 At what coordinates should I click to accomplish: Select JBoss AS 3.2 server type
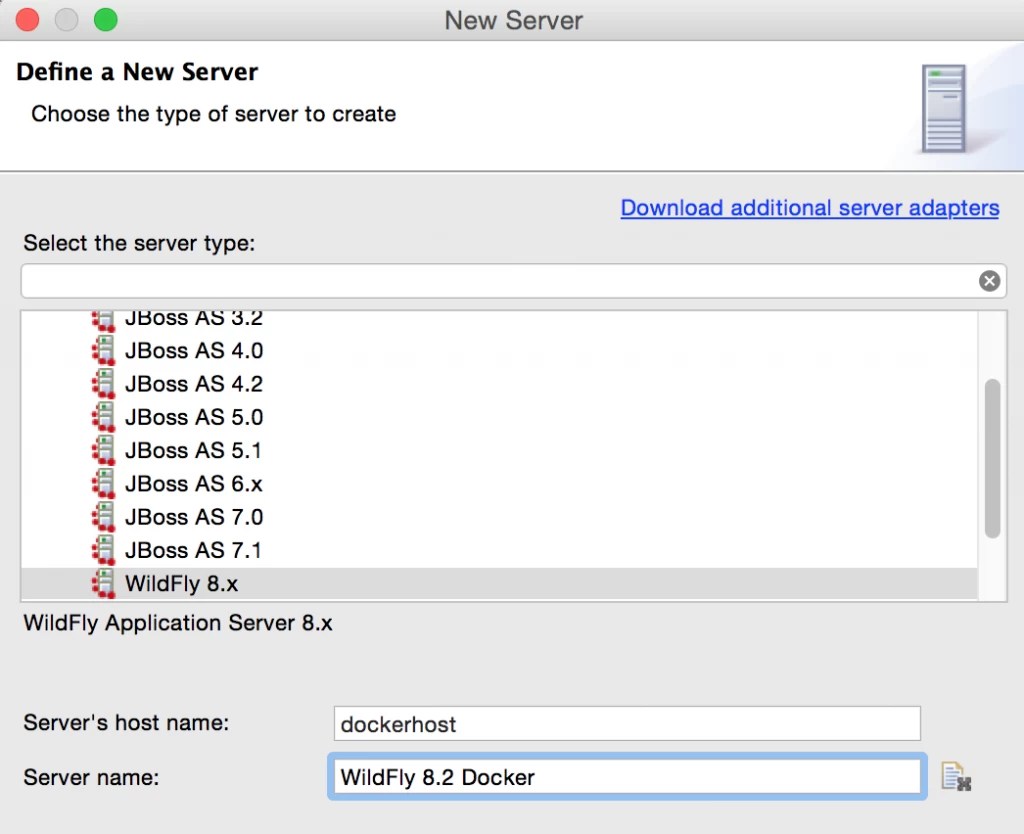(193, 318)
